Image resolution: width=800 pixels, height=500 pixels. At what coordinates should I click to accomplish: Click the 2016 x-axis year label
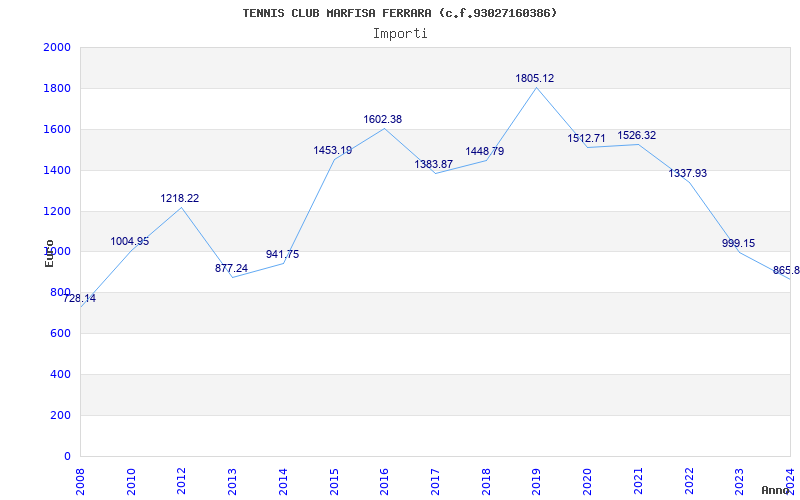384,481
